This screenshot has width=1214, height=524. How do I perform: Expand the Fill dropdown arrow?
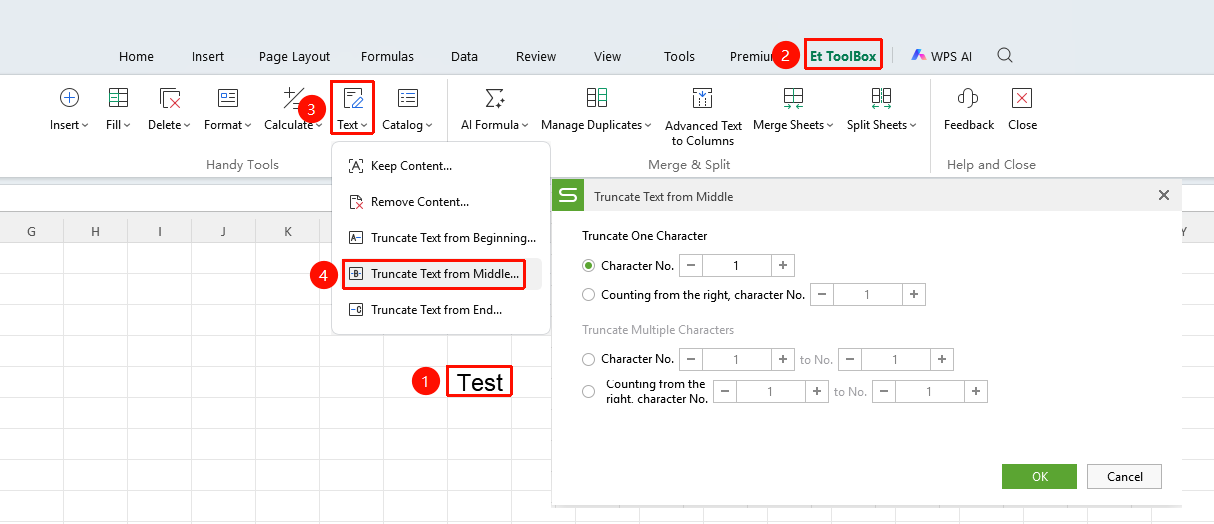click(x=127, y=126)
